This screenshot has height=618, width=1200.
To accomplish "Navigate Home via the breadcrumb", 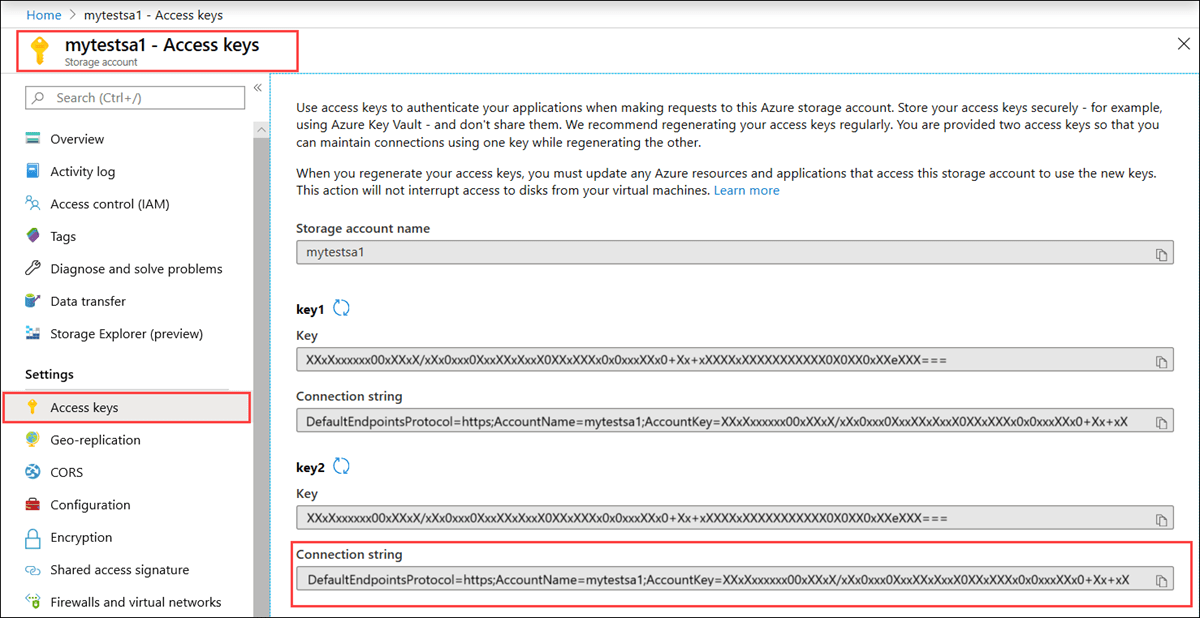I will coord(44,15).
